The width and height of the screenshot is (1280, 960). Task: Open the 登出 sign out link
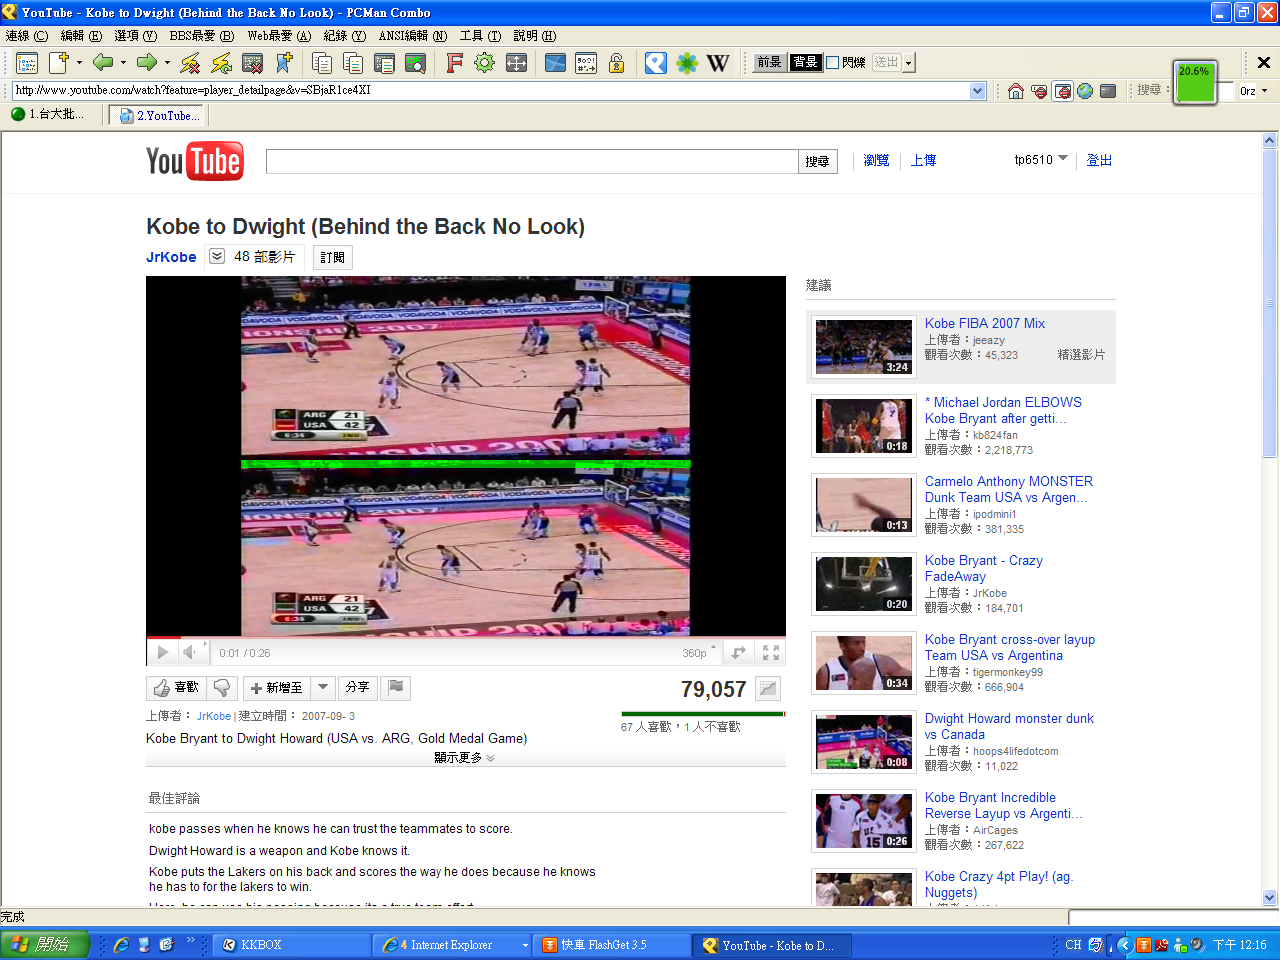[x=1099, y=160]
